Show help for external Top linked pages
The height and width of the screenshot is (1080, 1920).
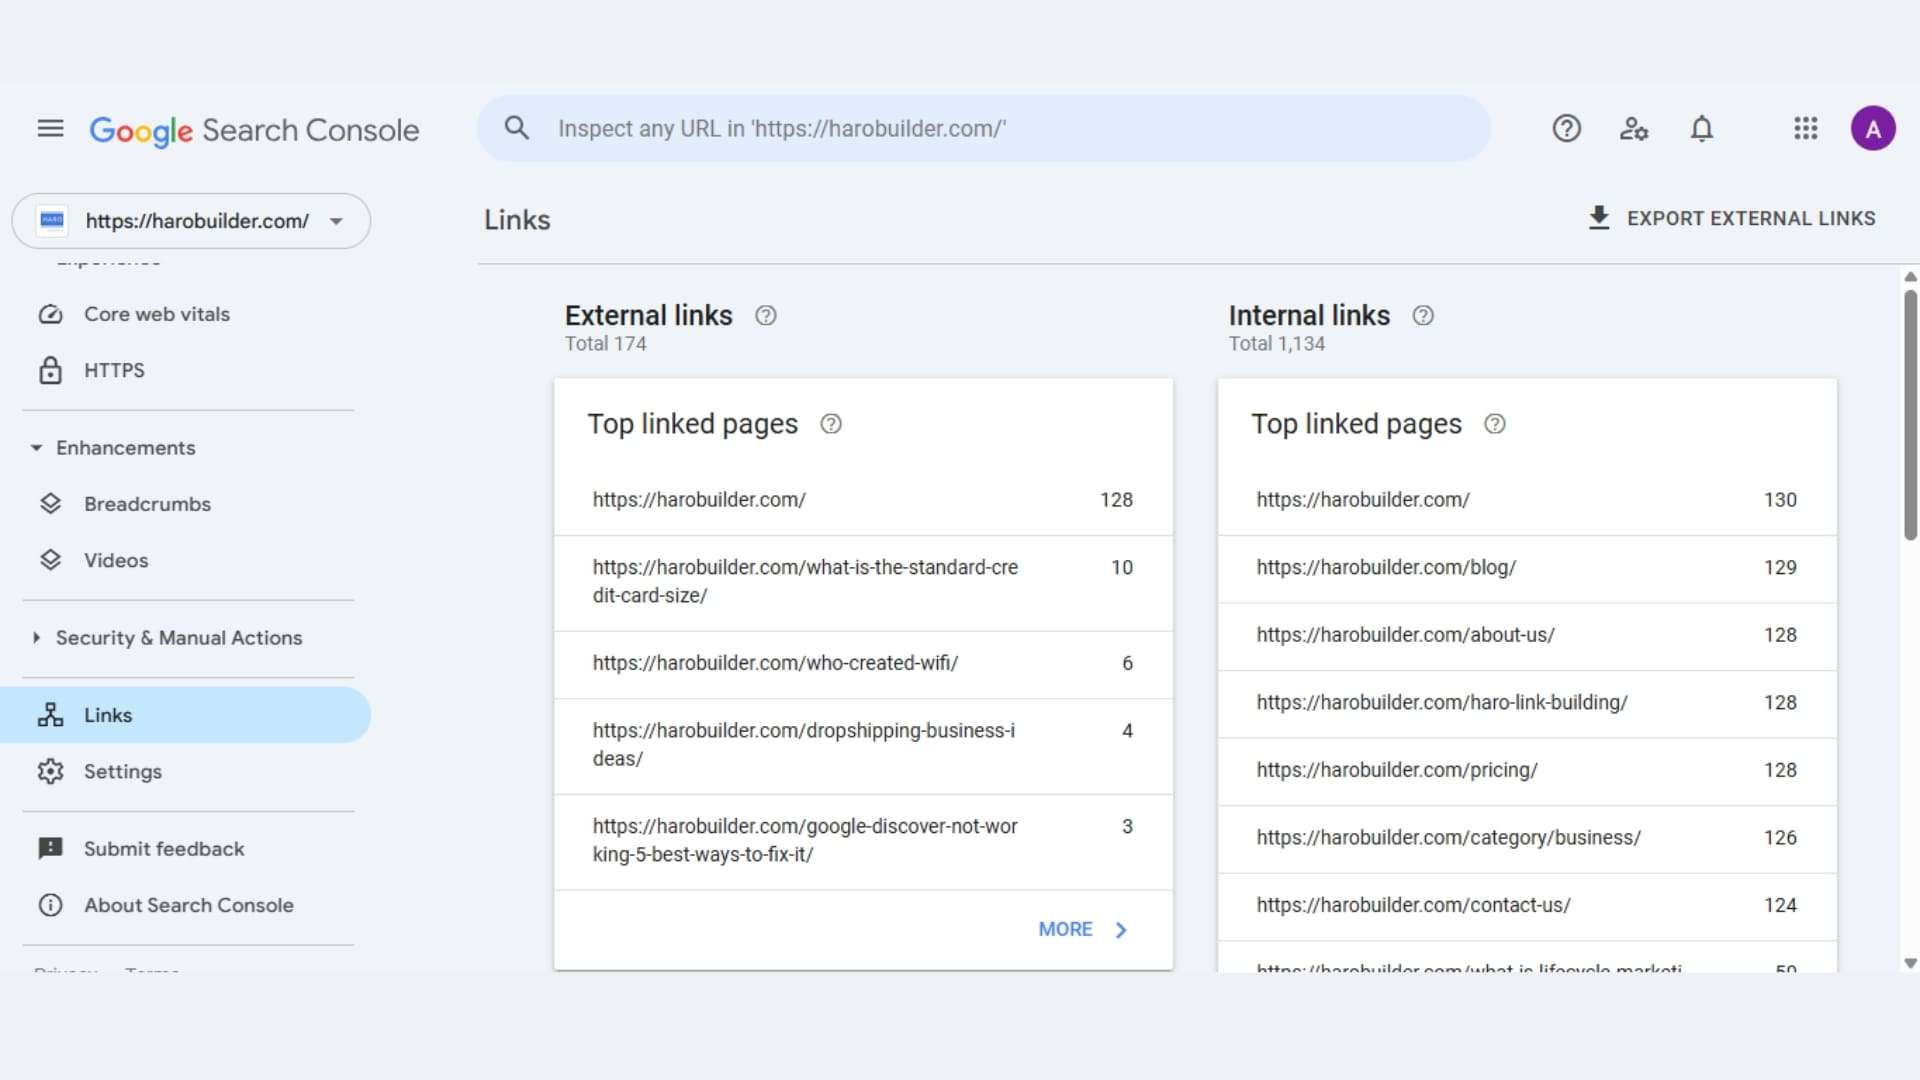tap(830, 424)
